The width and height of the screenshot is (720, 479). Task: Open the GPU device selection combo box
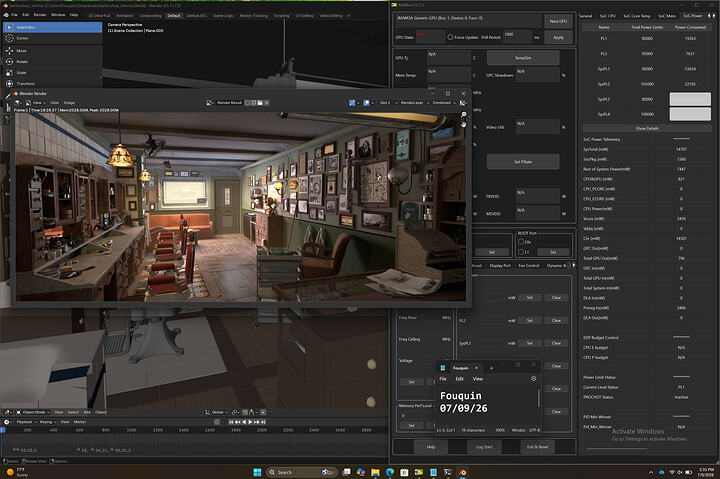(x=468, y=19)
